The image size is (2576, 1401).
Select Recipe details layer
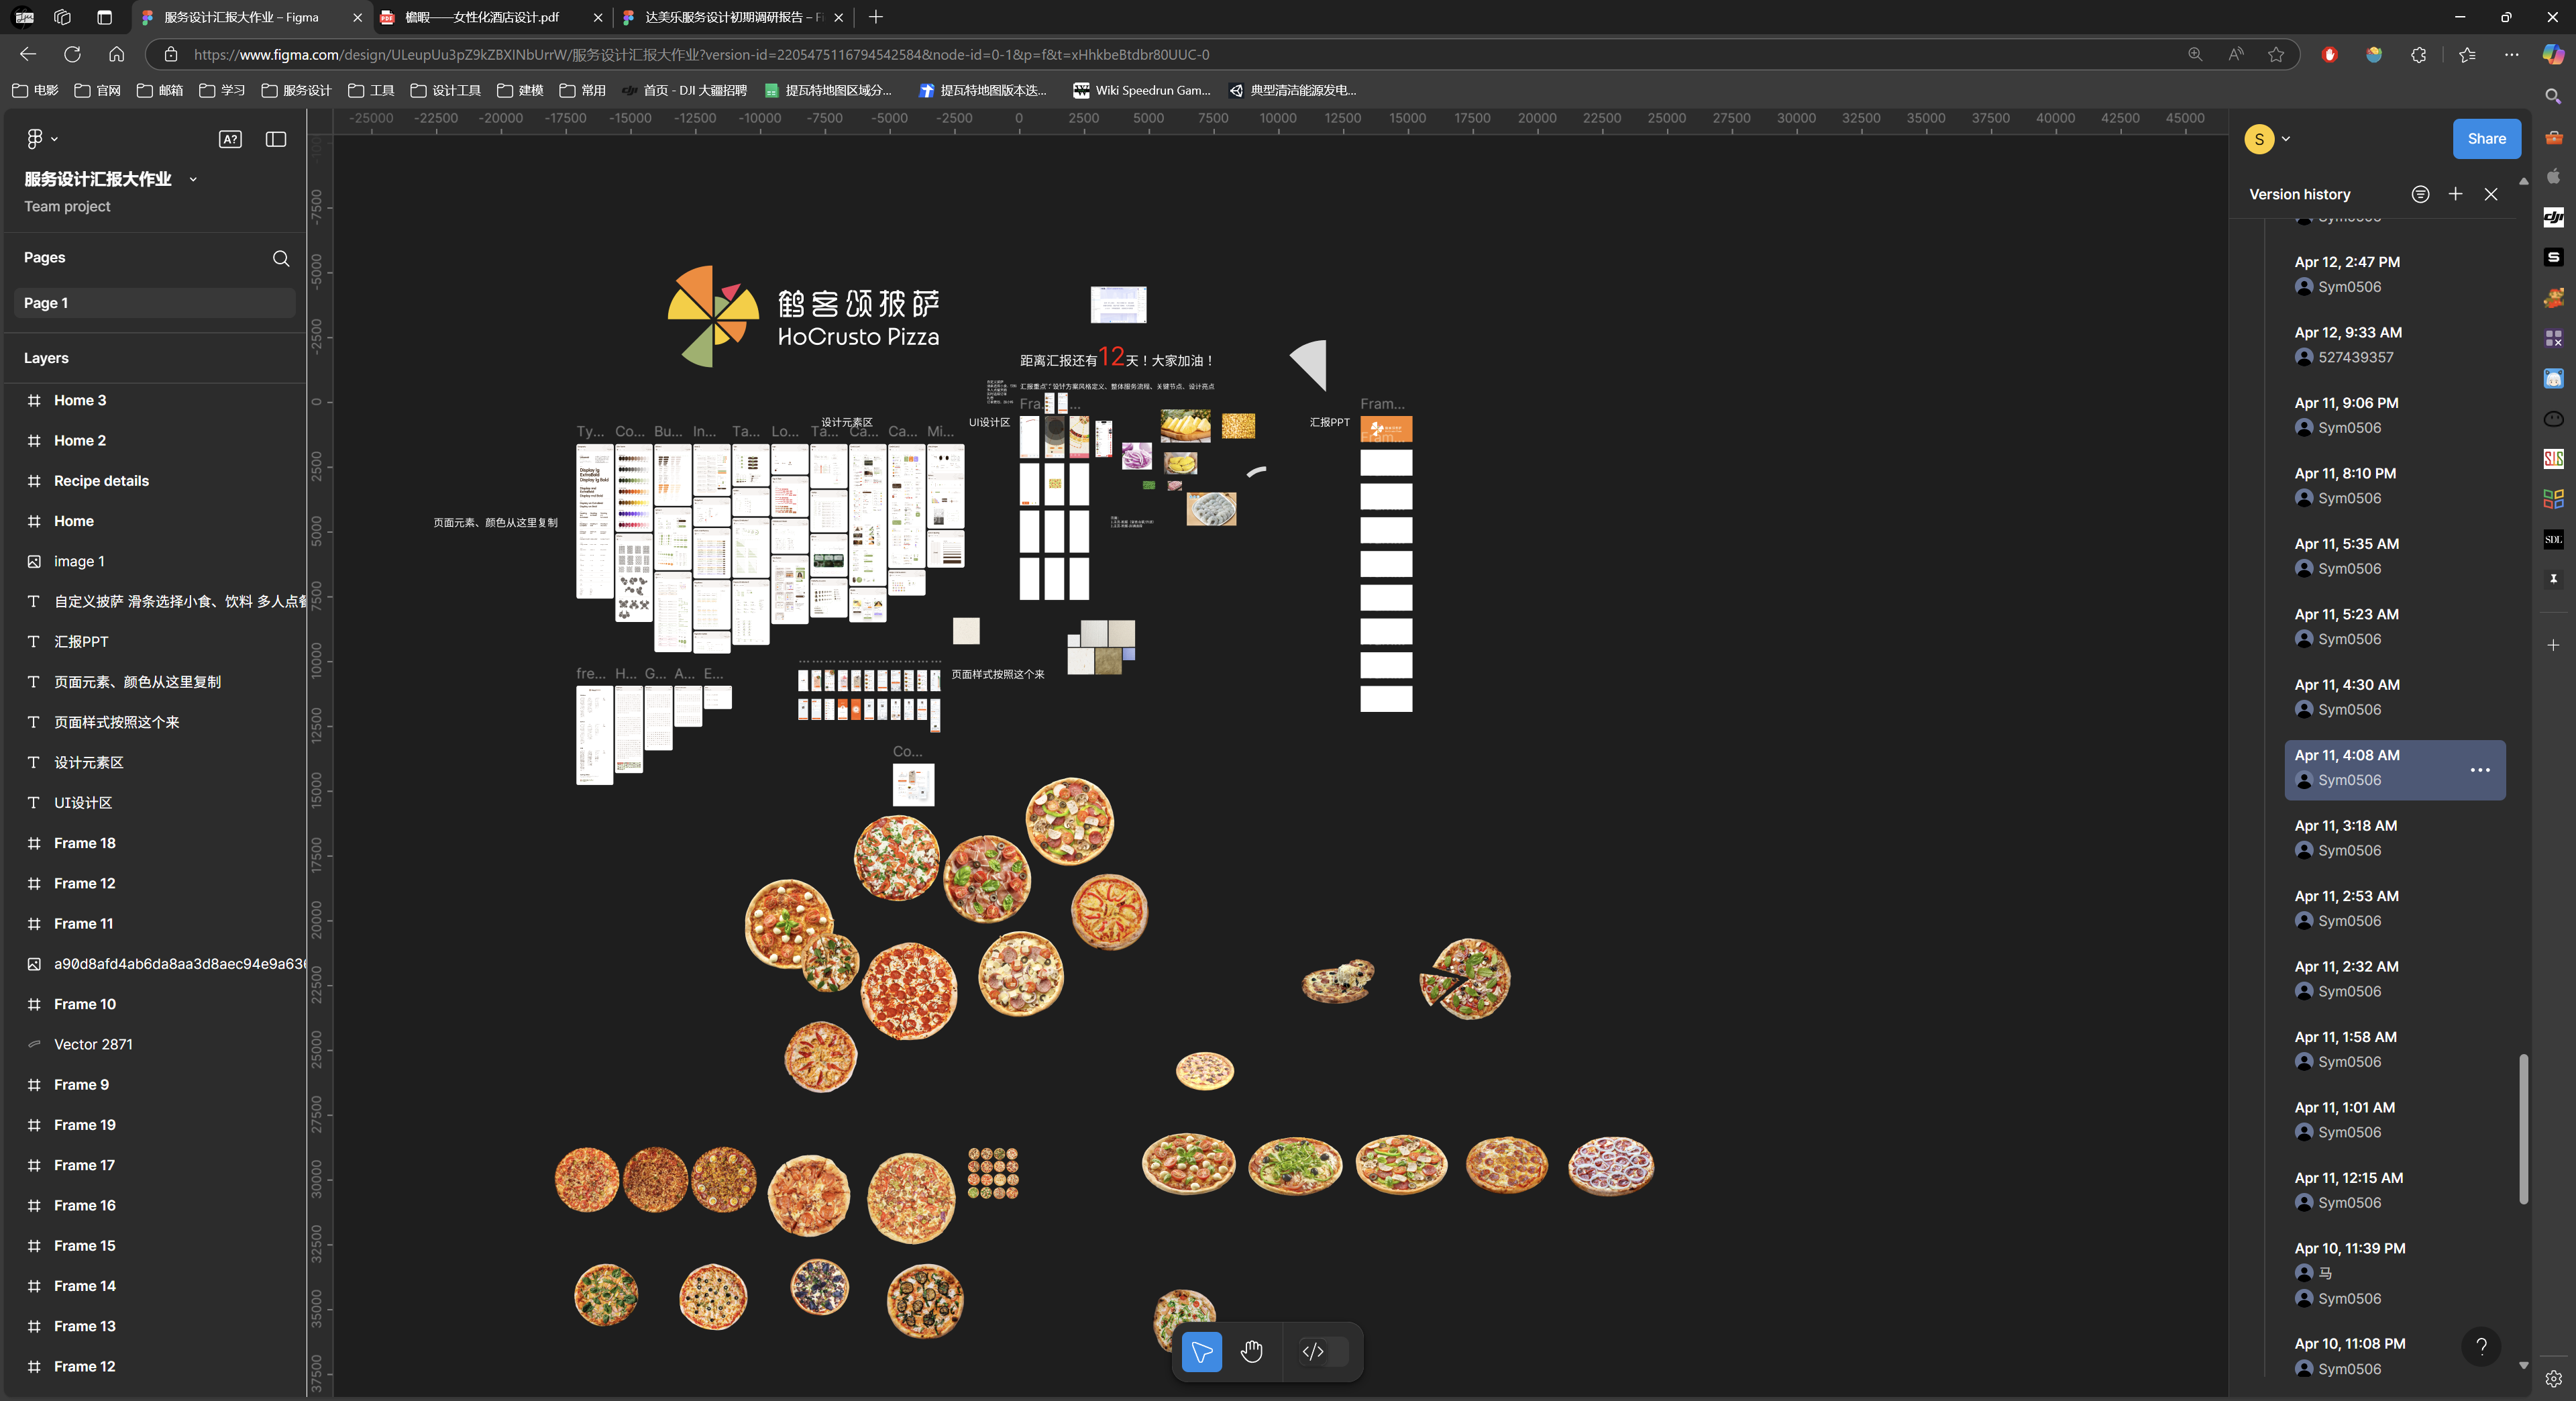pyautogui.click(x=101, y=481)
